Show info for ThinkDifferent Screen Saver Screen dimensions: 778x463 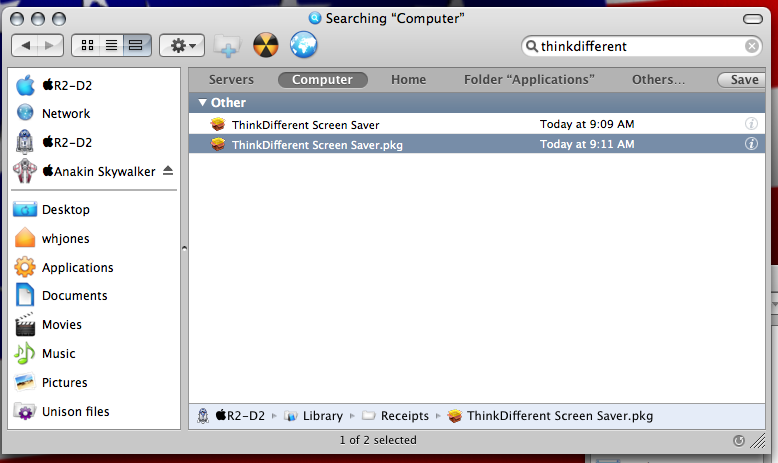point(751,124)
